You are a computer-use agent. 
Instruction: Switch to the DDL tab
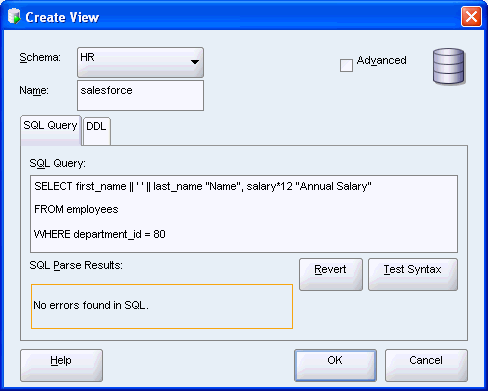click(97, 131)
